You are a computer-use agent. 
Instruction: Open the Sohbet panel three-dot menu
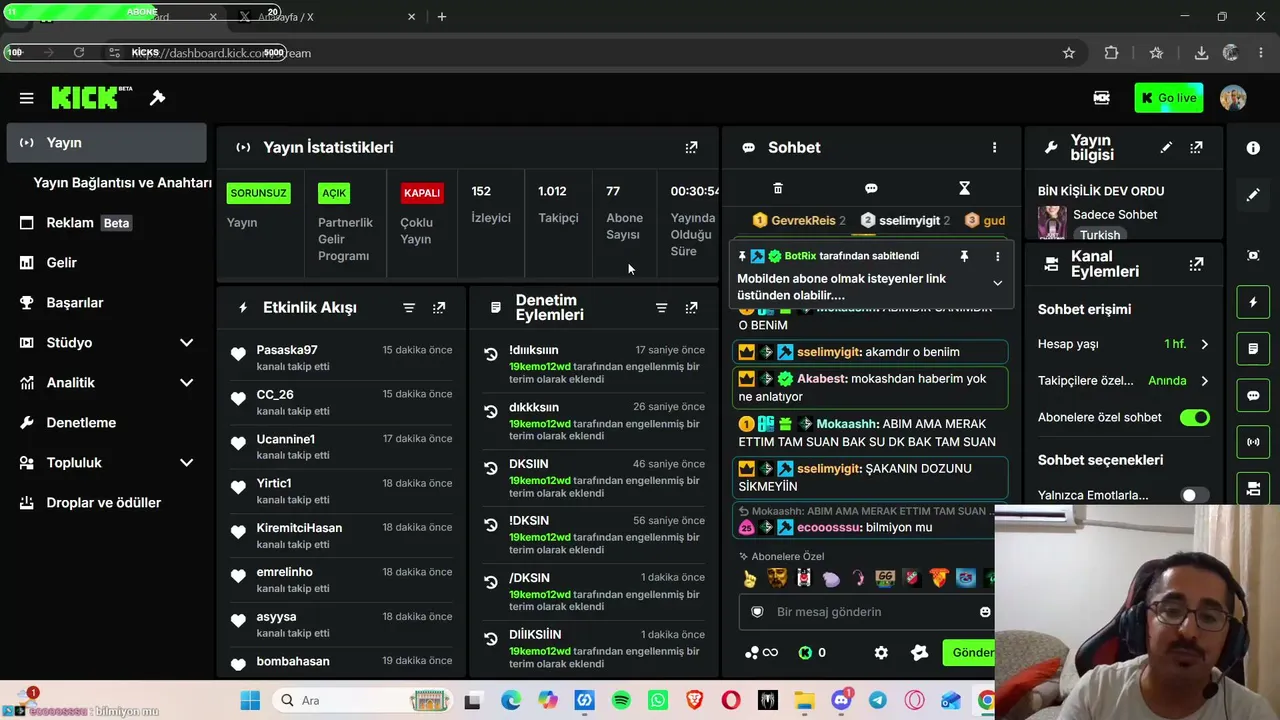[x=994, y=147]
